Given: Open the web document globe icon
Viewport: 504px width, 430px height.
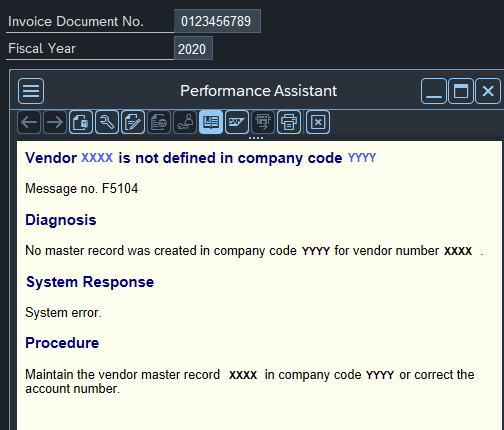Looking at the screenshot, I should [x=159, y=122].
